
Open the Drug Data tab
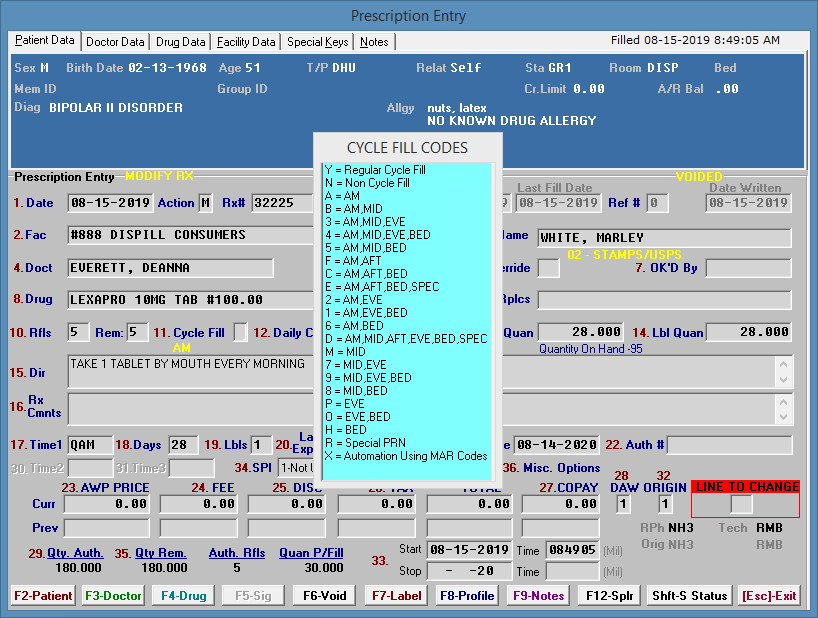pos(181,42)
